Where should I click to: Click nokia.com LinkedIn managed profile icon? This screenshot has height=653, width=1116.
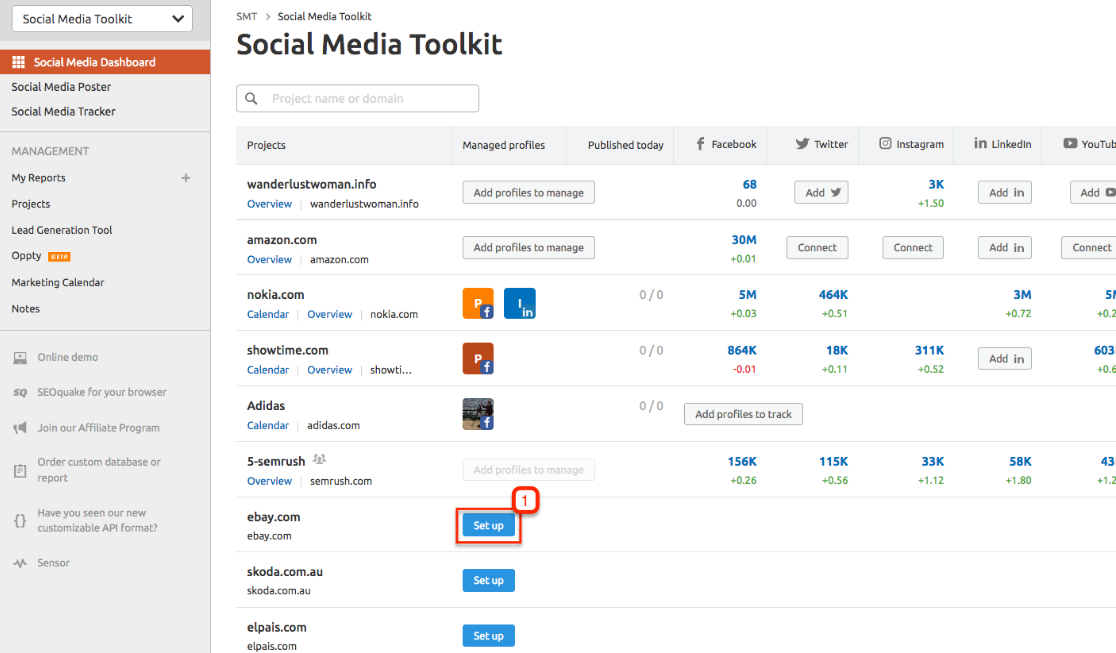pyautogui.click(x=520, y=303)
